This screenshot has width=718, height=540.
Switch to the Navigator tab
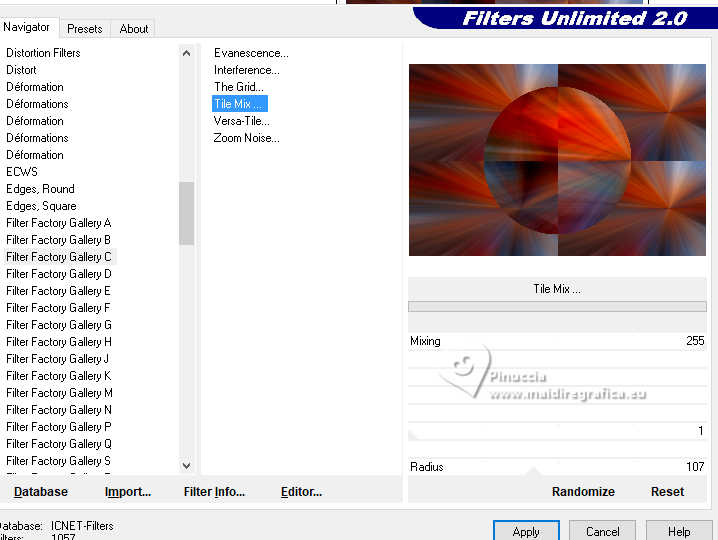(27, 27)
